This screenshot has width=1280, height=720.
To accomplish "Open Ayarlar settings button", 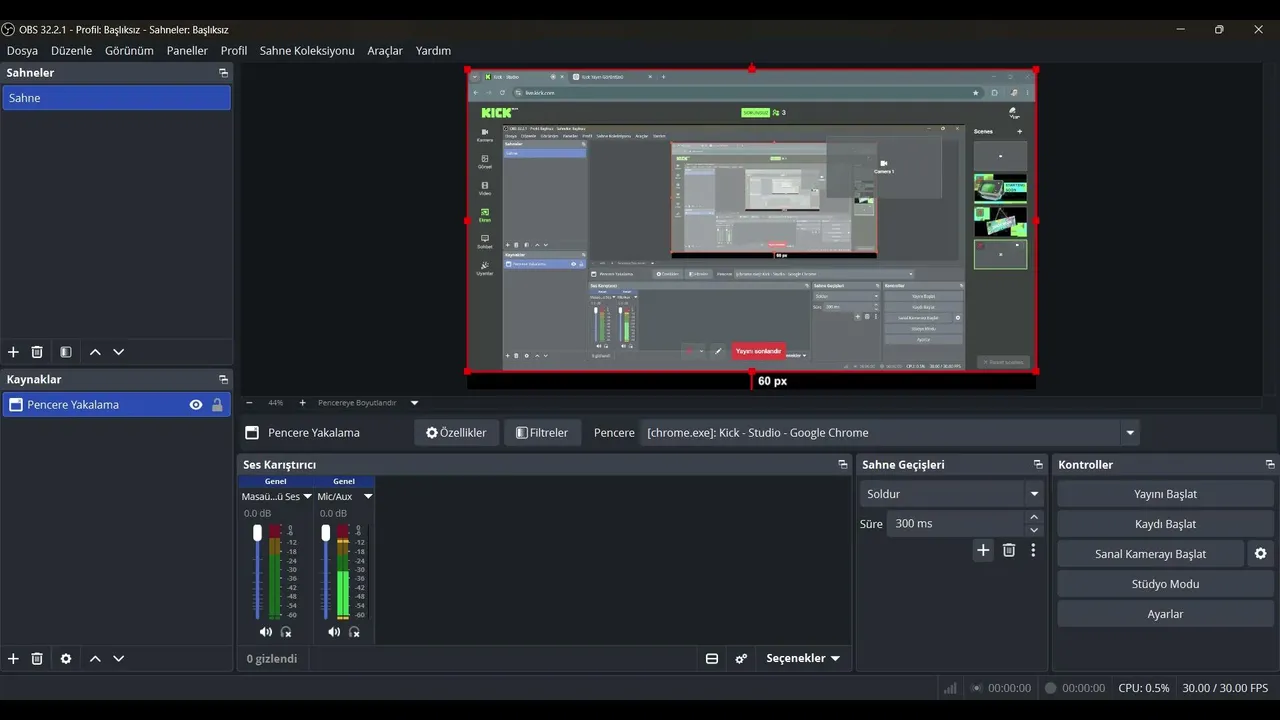I will tap(1165, 614).
